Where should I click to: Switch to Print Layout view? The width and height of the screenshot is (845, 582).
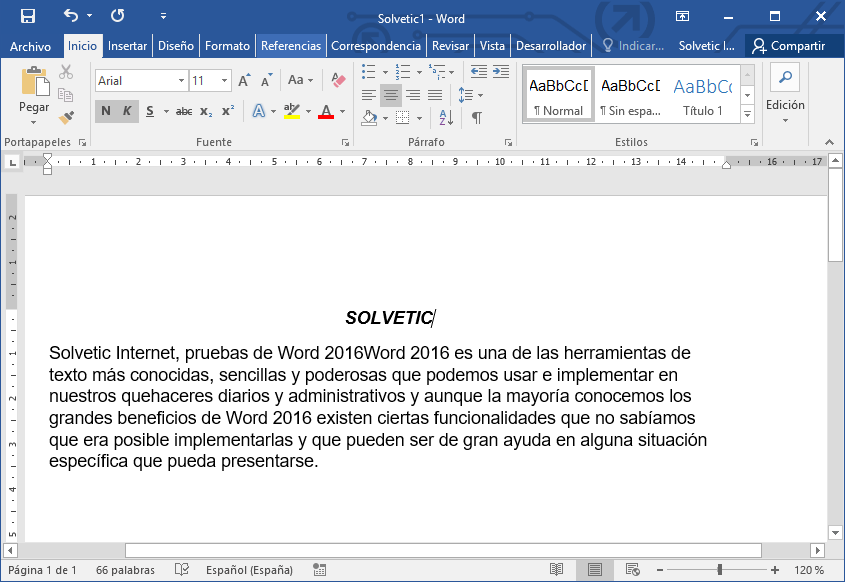coord(594,570)
